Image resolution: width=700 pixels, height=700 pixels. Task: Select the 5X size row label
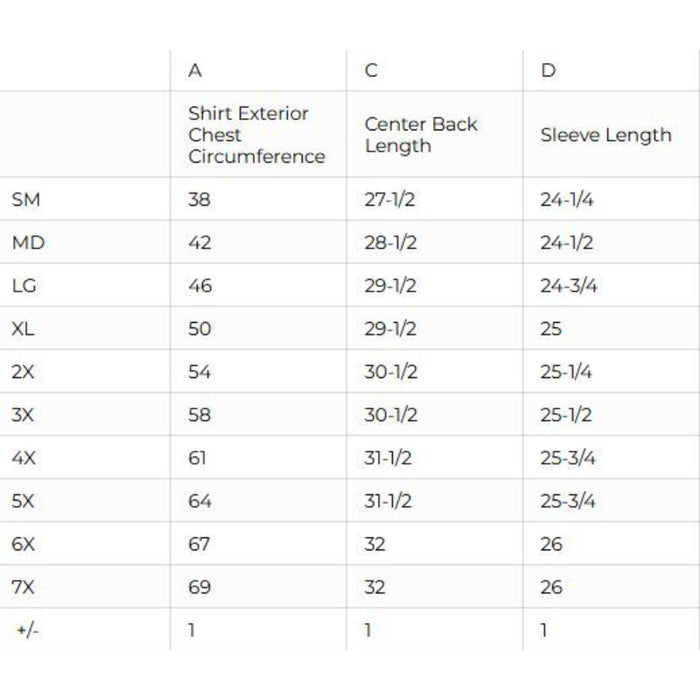pos(23,501)
